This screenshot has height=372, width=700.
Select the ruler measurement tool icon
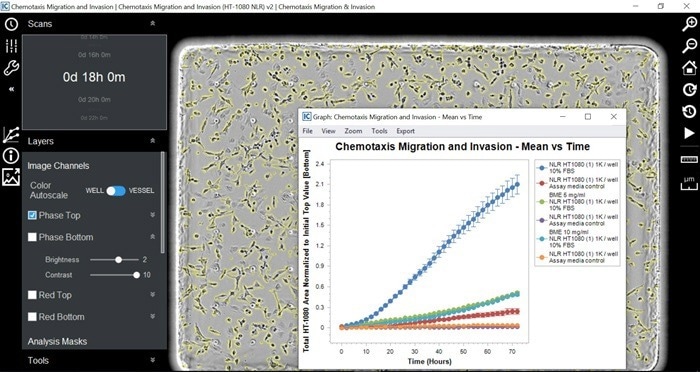click(689, 159)
